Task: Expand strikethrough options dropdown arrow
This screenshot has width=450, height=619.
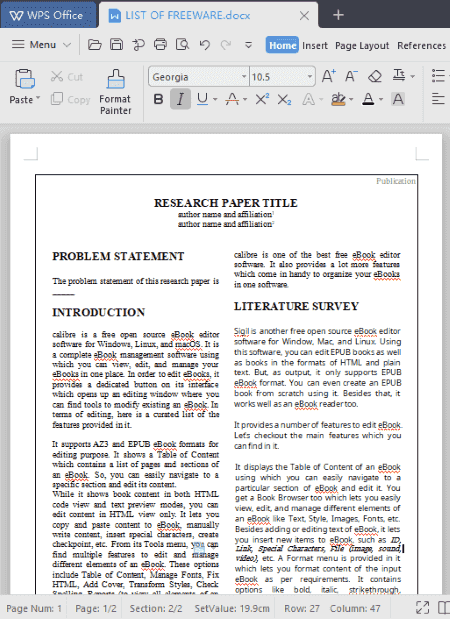Action: click(x=245, y=99)
